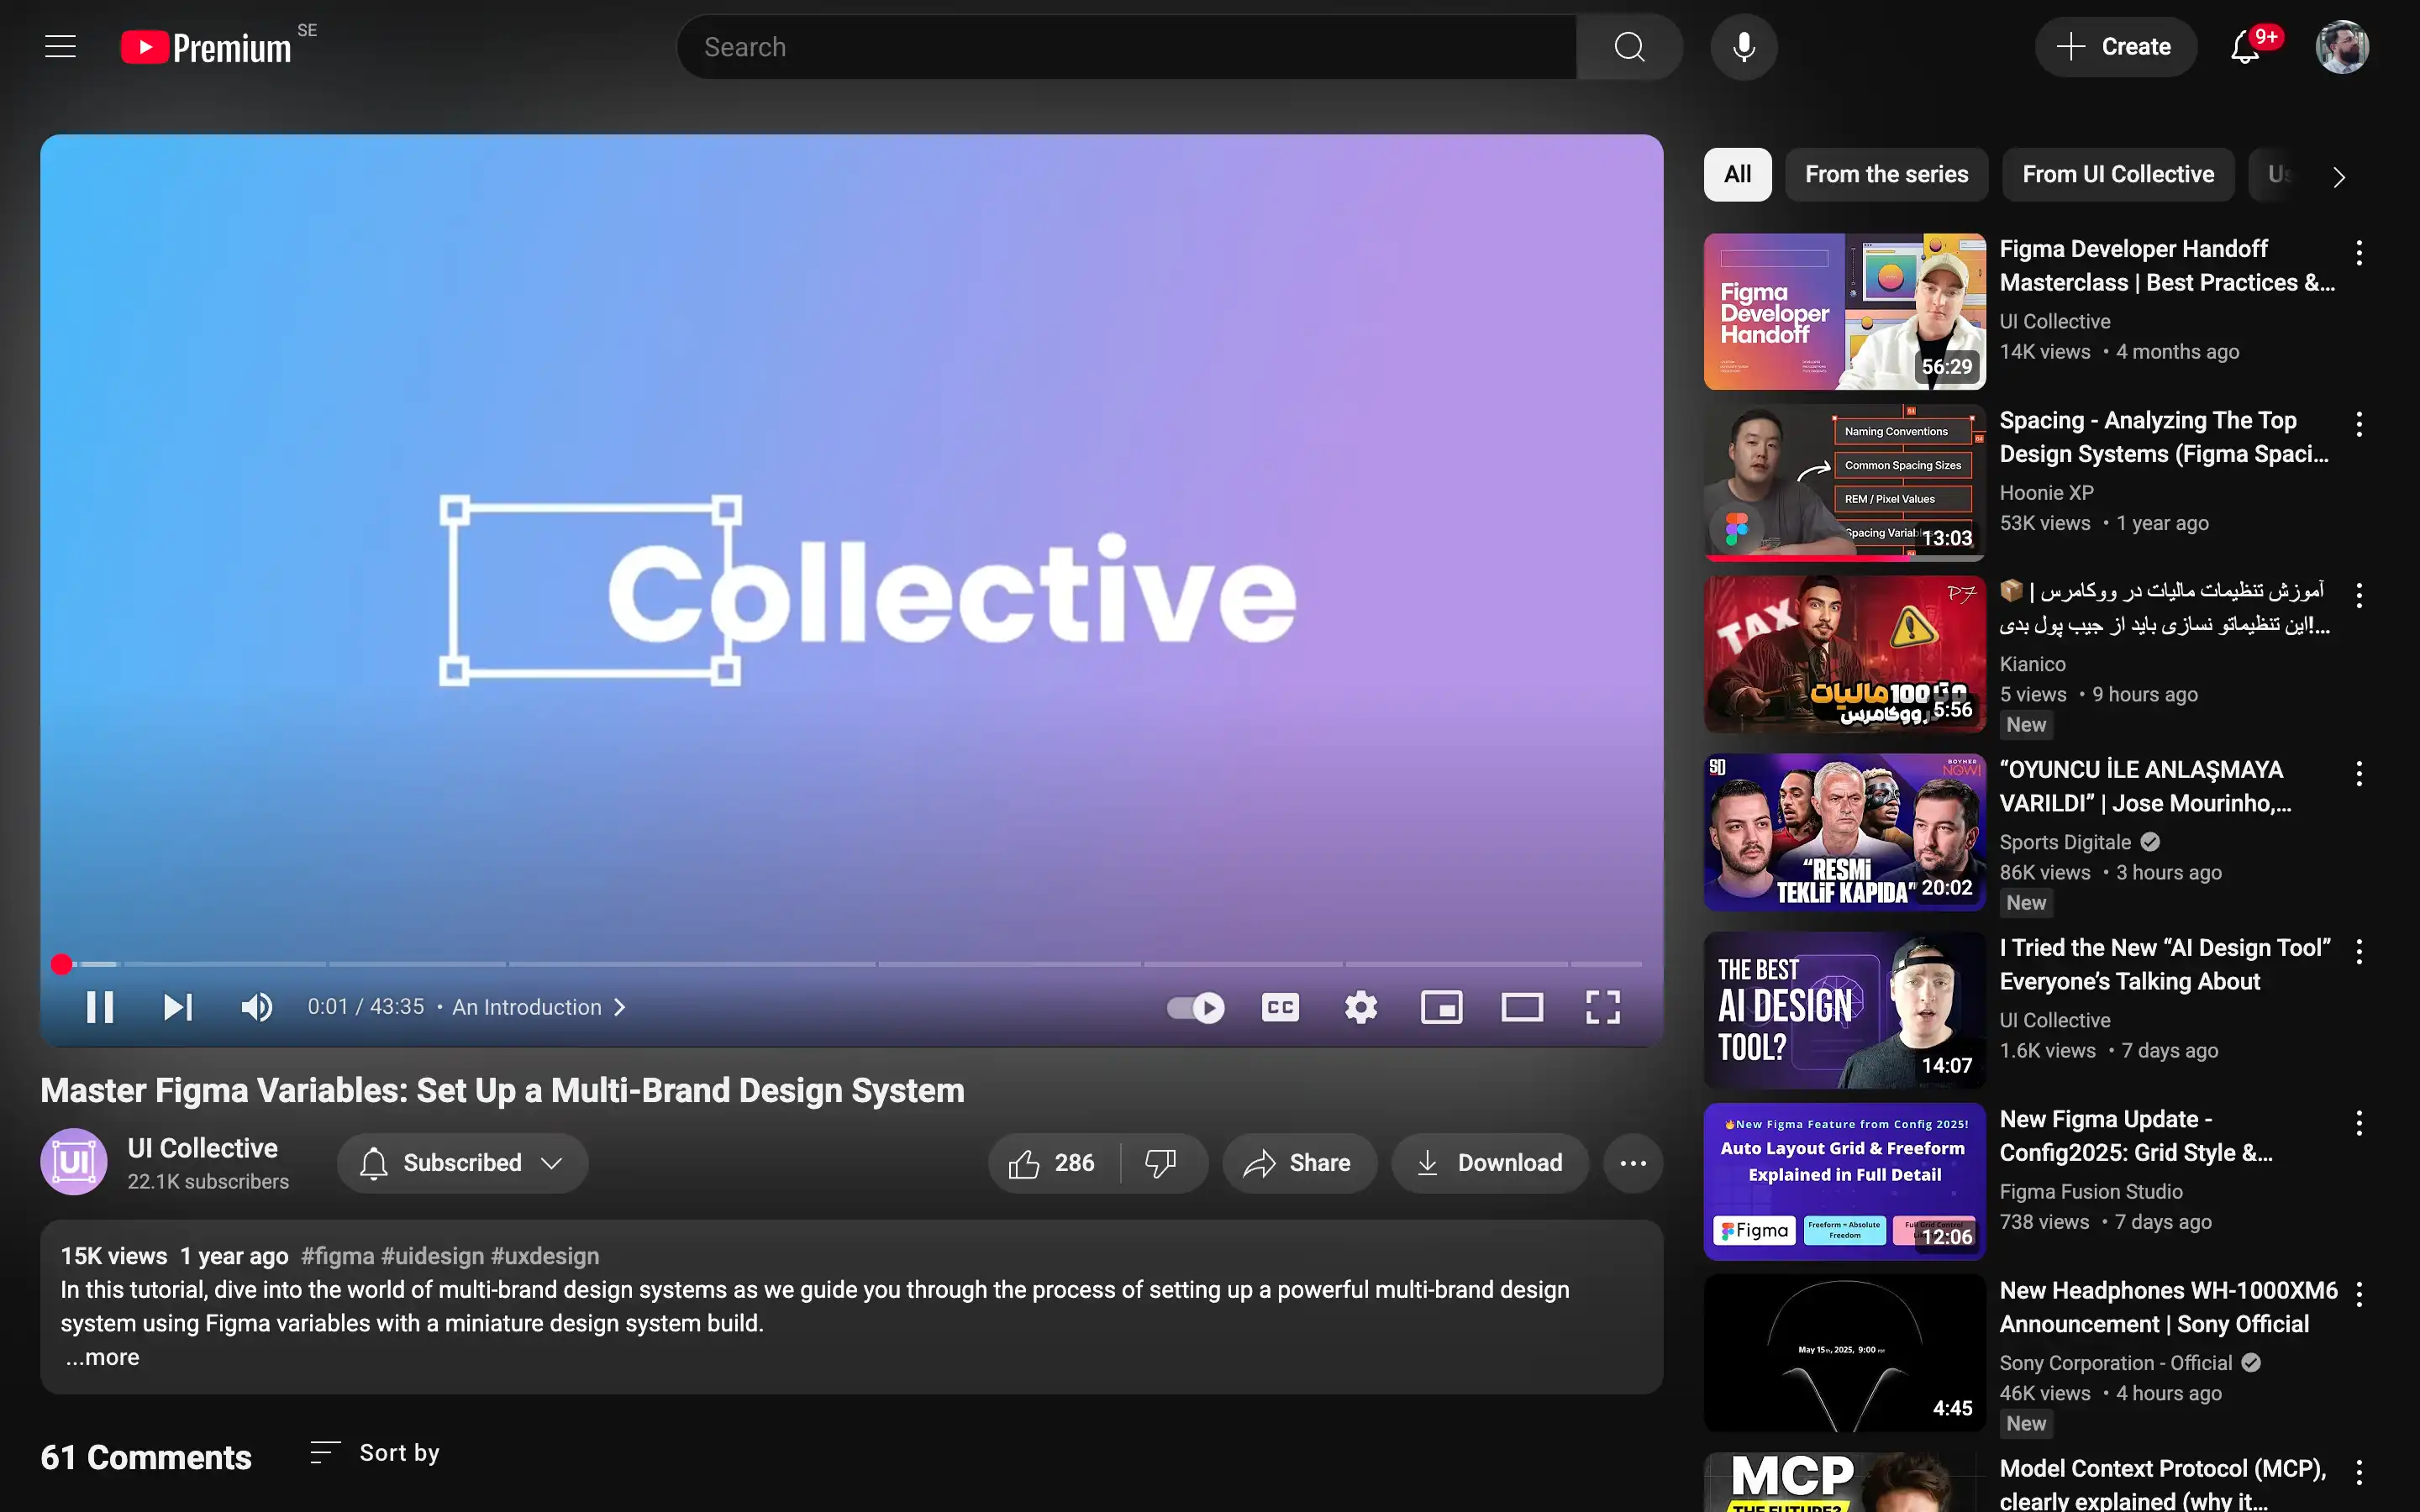Switch to theater mode
Screen dimensions: 2420x1512
1522,1007
